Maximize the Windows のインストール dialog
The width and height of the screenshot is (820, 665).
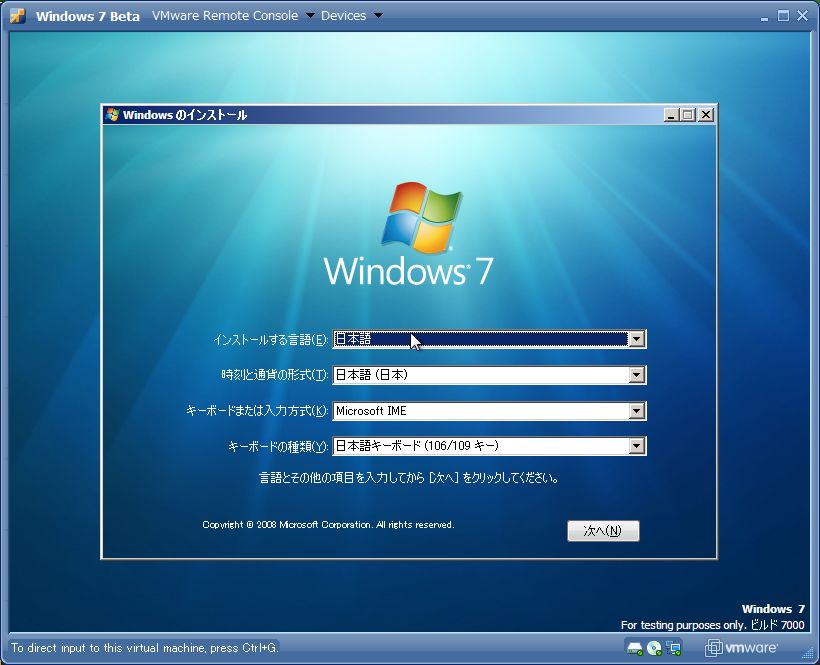[x=688, y=114]
